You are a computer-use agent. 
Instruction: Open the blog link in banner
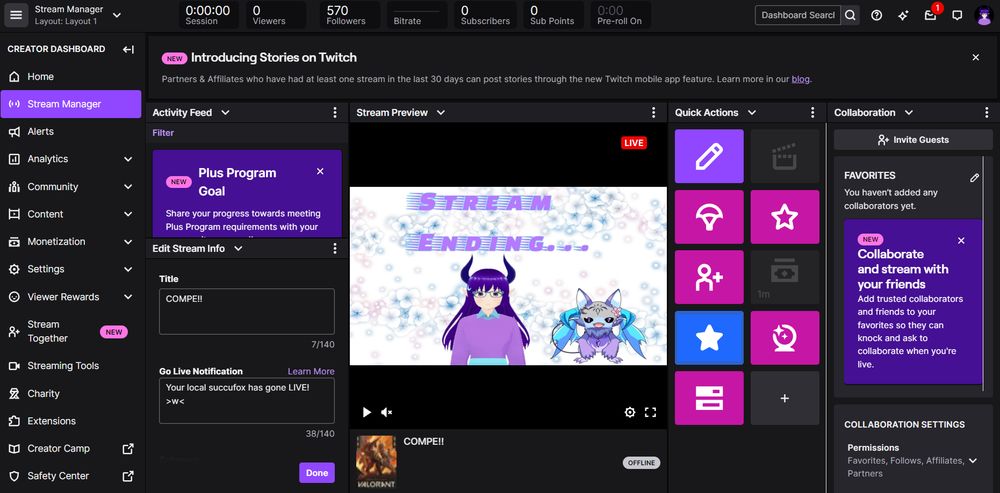[800, 79]
